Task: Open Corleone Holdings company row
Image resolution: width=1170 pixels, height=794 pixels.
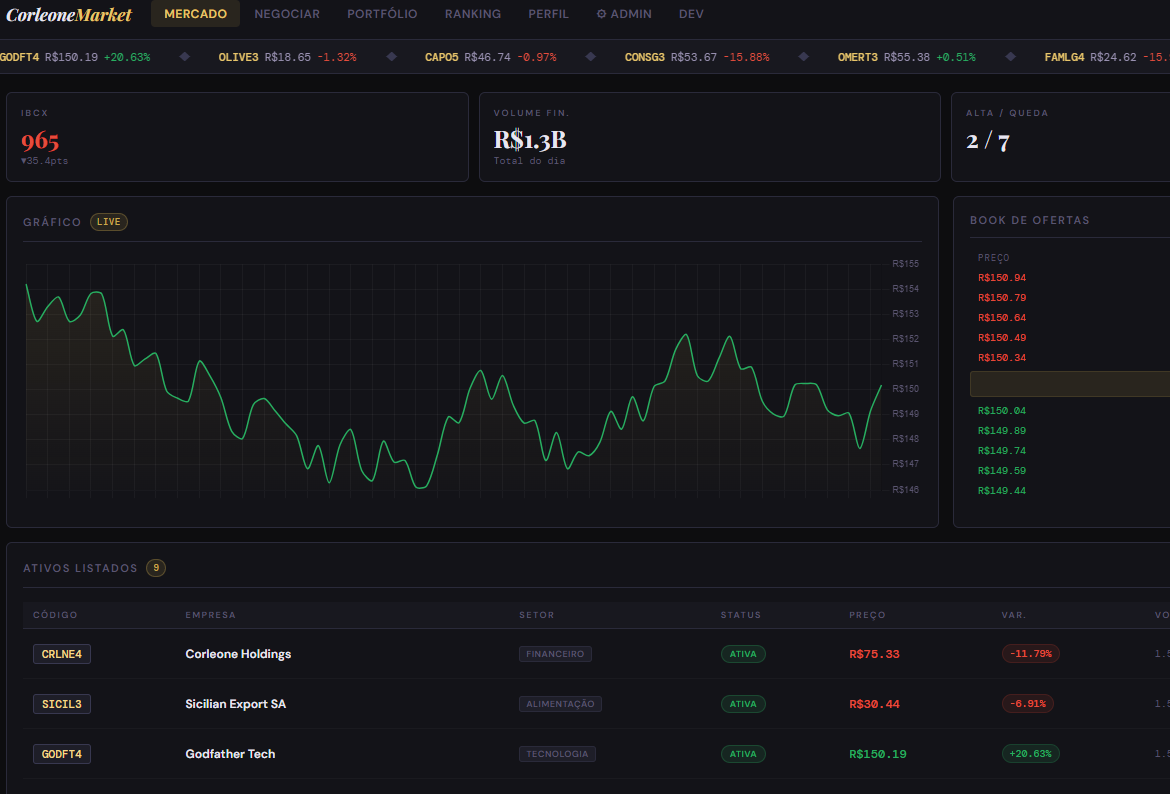Action: (238, 654)
